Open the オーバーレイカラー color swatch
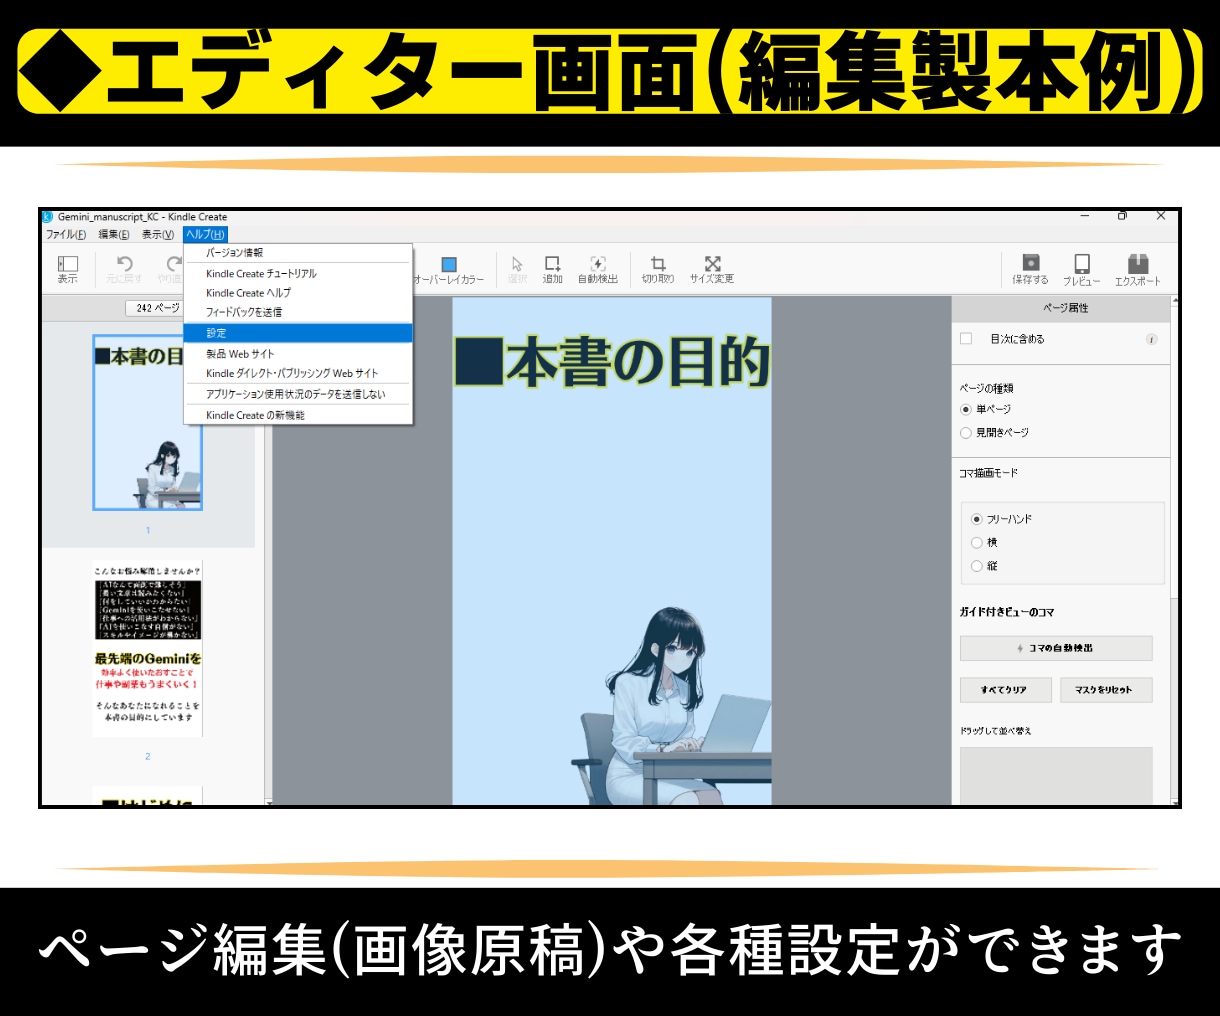This screenshot has height=1016, width=1220. click(449, 264)
